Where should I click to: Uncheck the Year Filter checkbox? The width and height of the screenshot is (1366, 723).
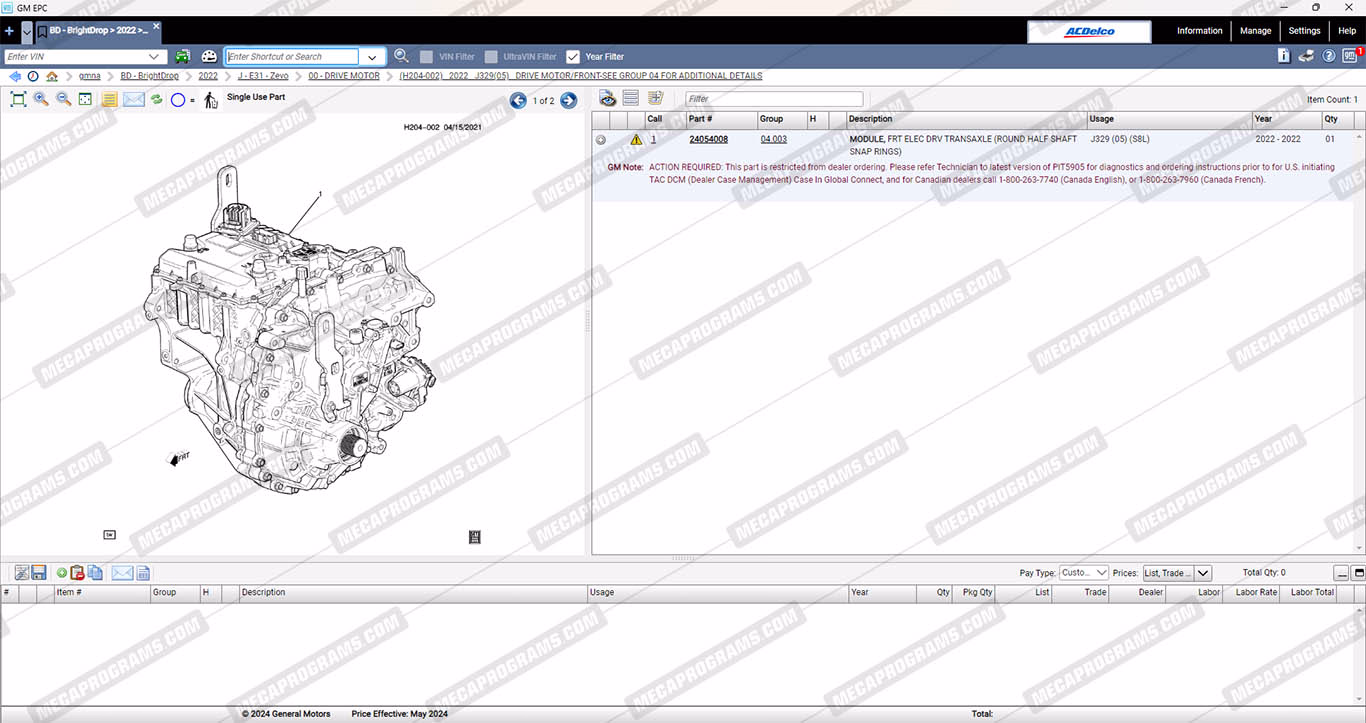tap(573, 57)
